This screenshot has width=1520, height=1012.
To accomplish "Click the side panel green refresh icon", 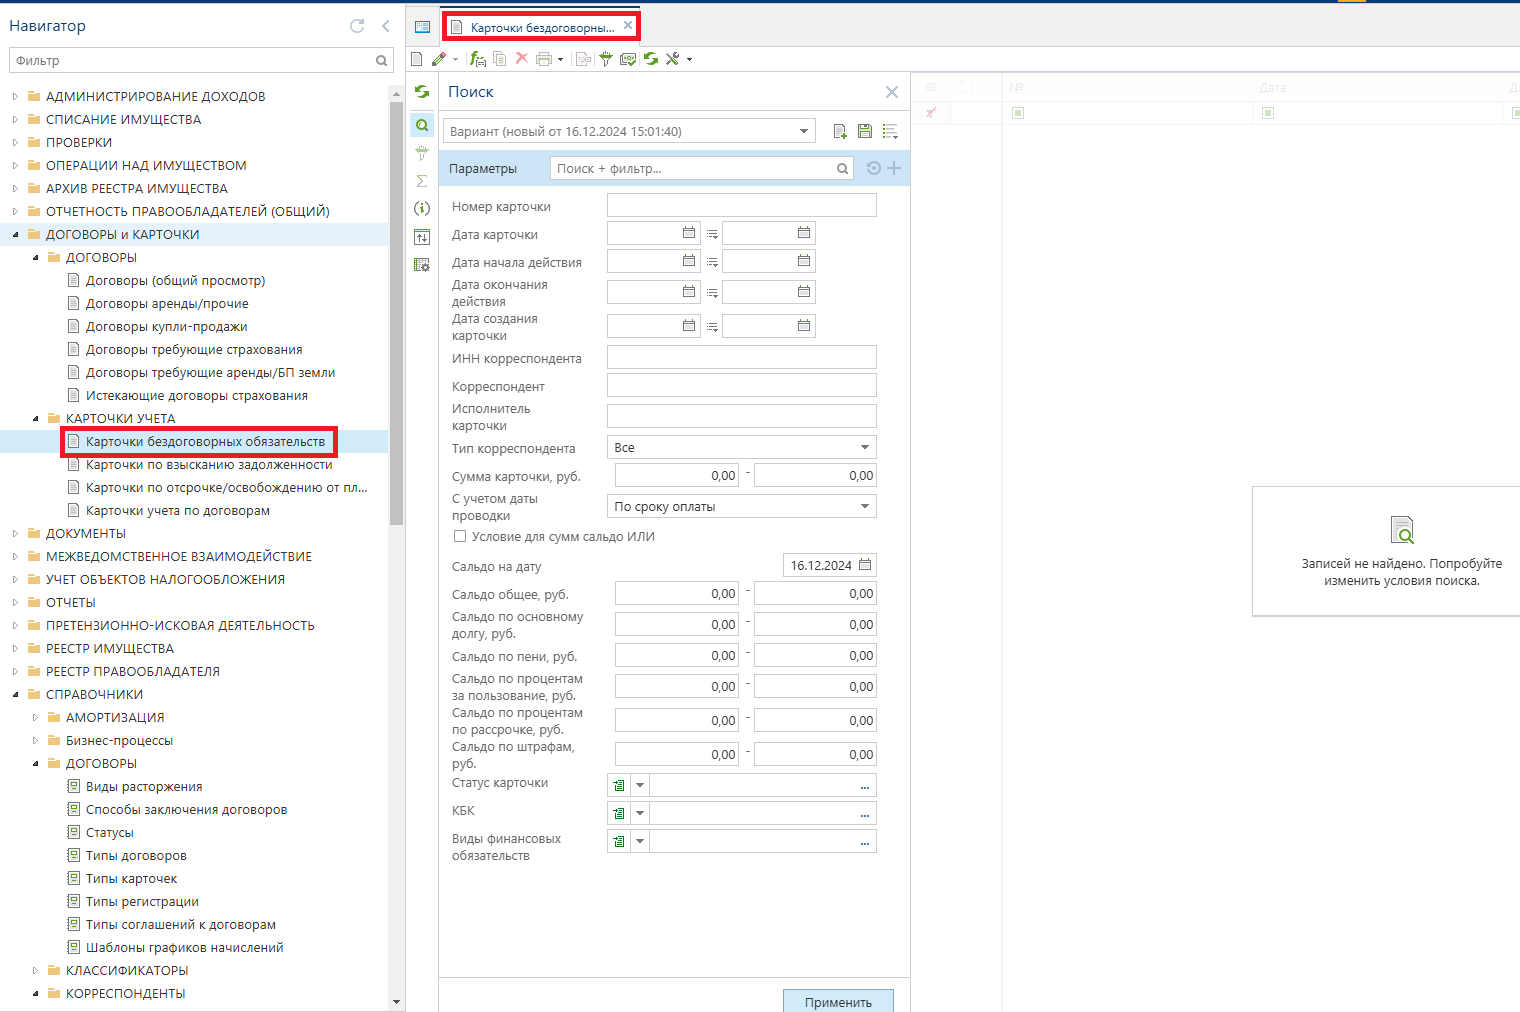I will click(x=422, y=92).
